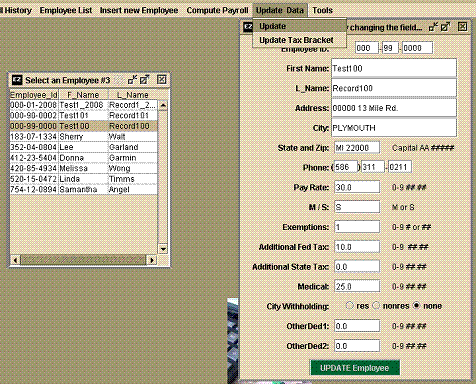This screenshot has height=384, width=476.
Task: Click the horizontal scrollbar thumb in employee list
Action: tap(83, 260)
